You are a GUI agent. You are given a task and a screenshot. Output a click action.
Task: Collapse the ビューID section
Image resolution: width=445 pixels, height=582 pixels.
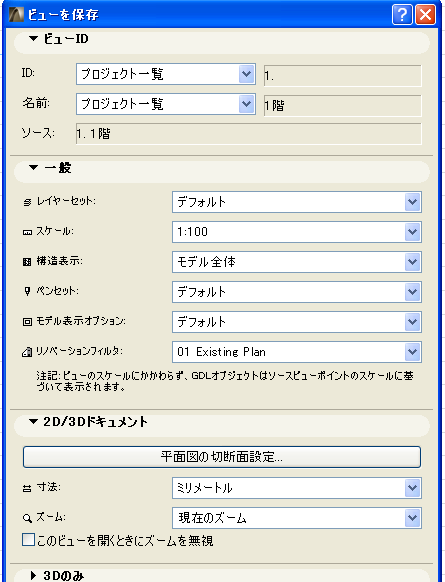(x=33, y=39)
